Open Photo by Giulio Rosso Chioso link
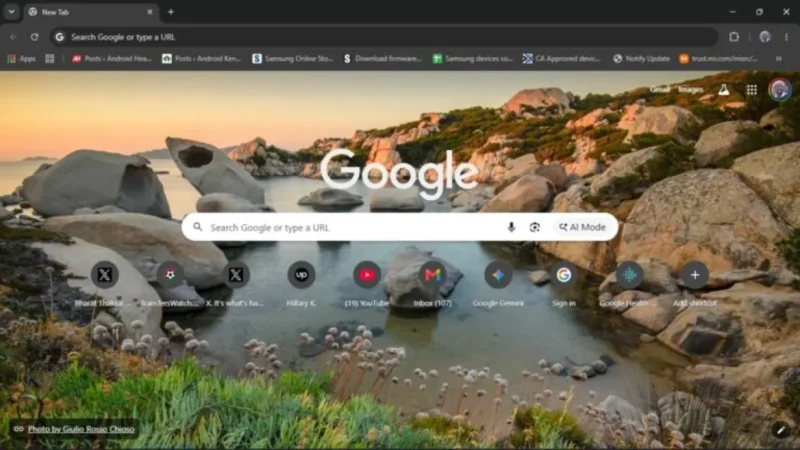Image resolution: width=800 pixels, height=450 pixels. (x=81, y=429)
